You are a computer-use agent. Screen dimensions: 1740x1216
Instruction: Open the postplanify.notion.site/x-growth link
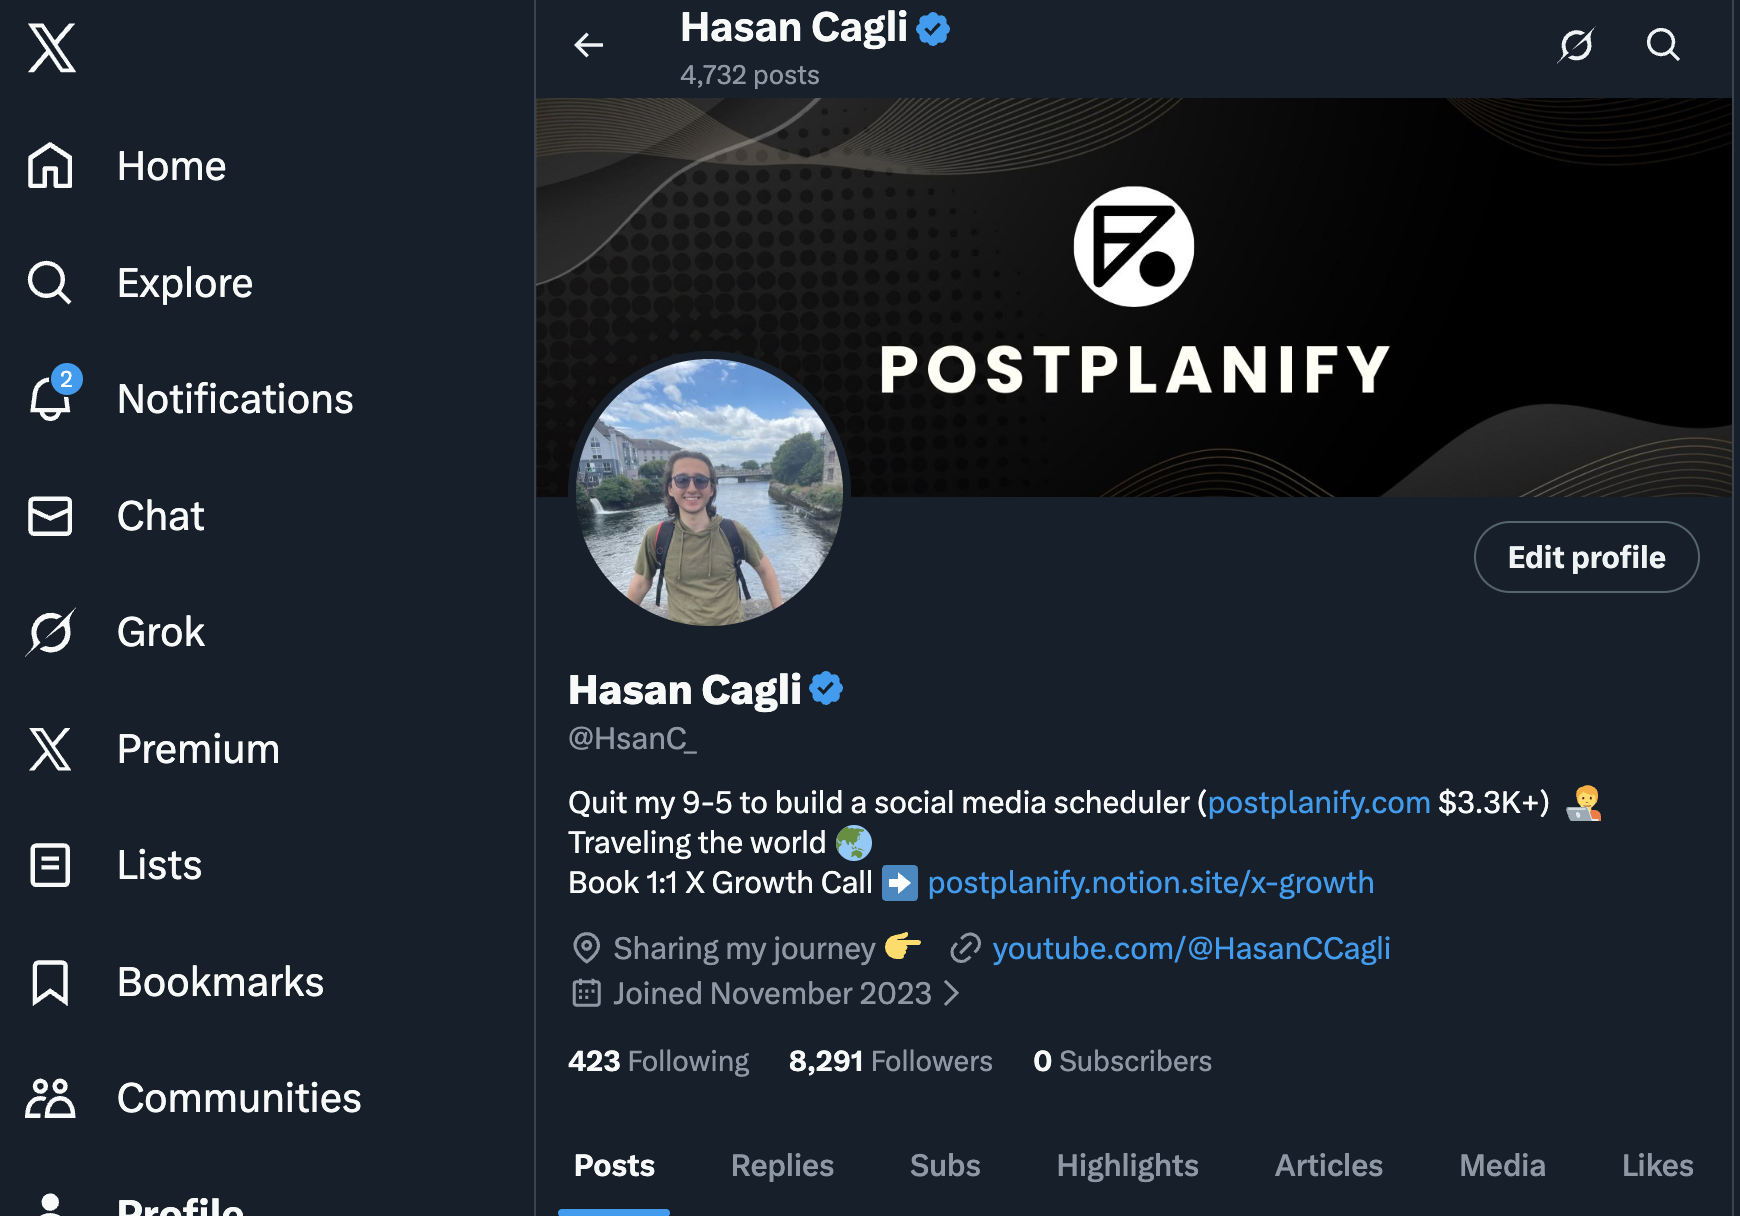(1150, 883)
